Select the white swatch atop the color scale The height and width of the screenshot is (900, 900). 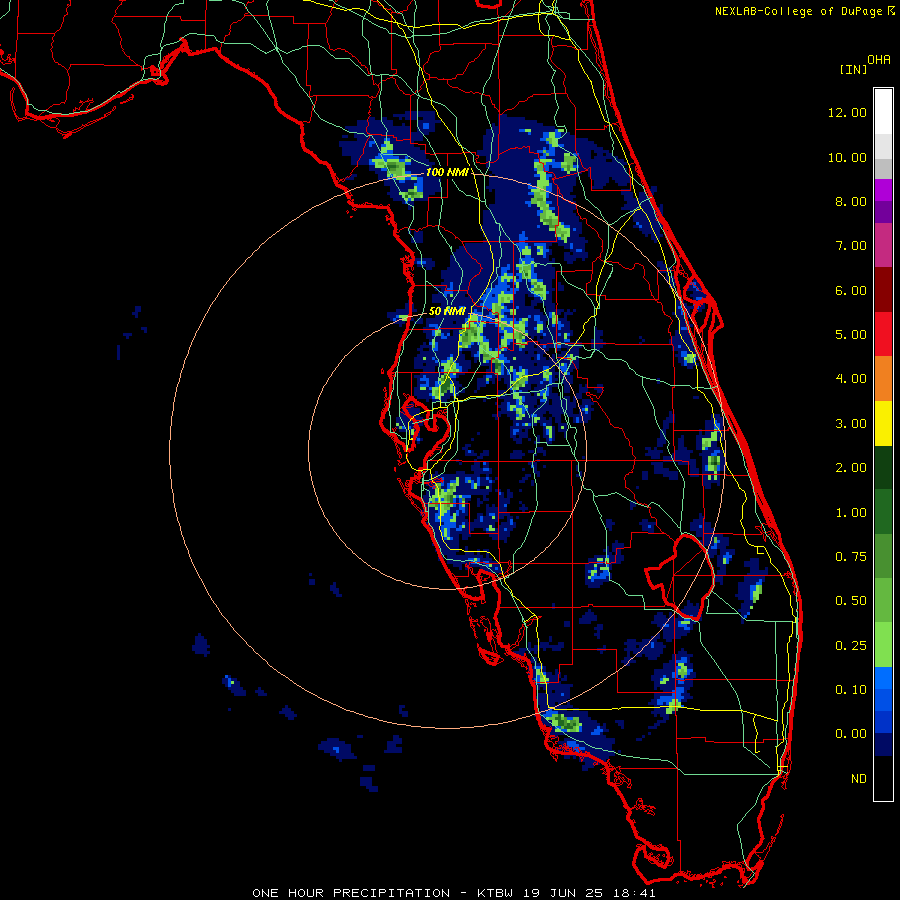tap(883, 111)
